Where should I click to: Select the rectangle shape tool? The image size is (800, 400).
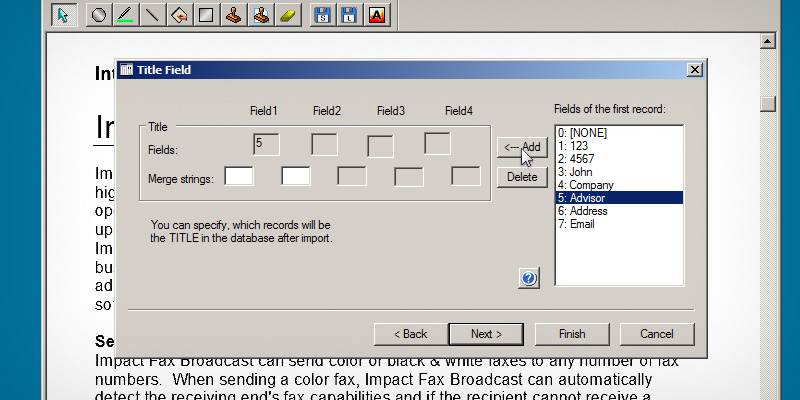(x=206, y=15)
